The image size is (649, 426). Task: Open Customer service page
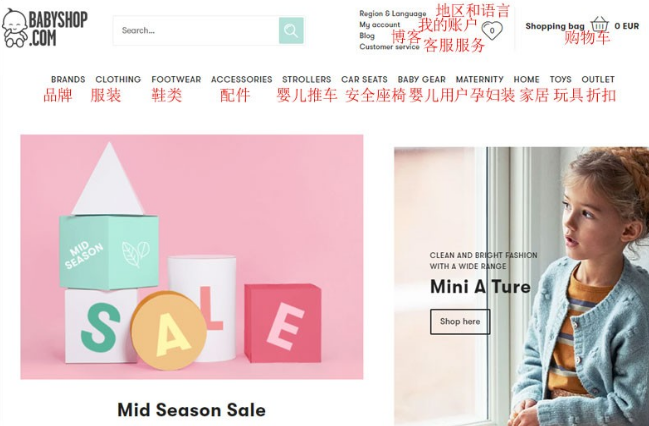pos(389,47)
